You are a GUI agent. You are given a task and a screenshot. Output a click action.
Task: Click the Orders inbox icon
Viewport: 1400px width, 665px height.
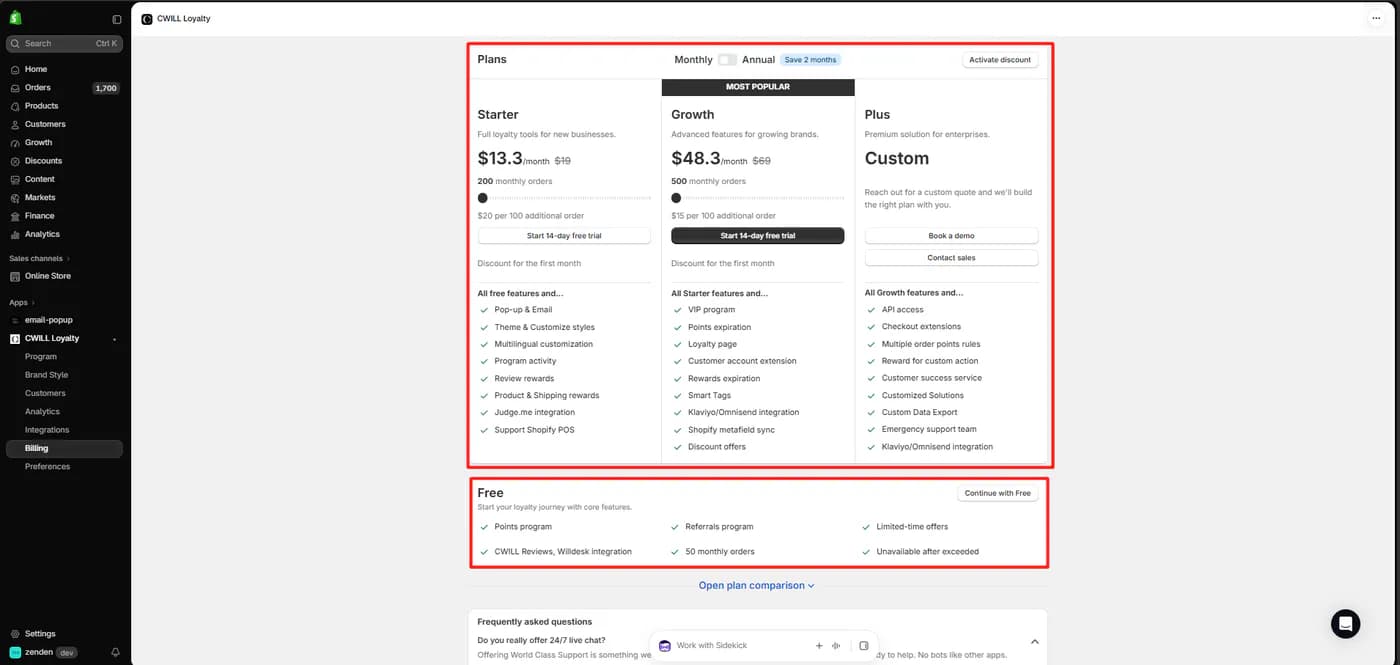point(15,88)
